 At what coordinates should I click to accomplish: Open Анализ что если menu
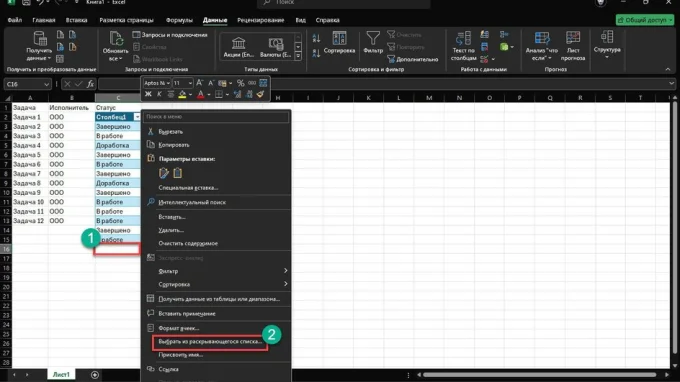[541, 46]
